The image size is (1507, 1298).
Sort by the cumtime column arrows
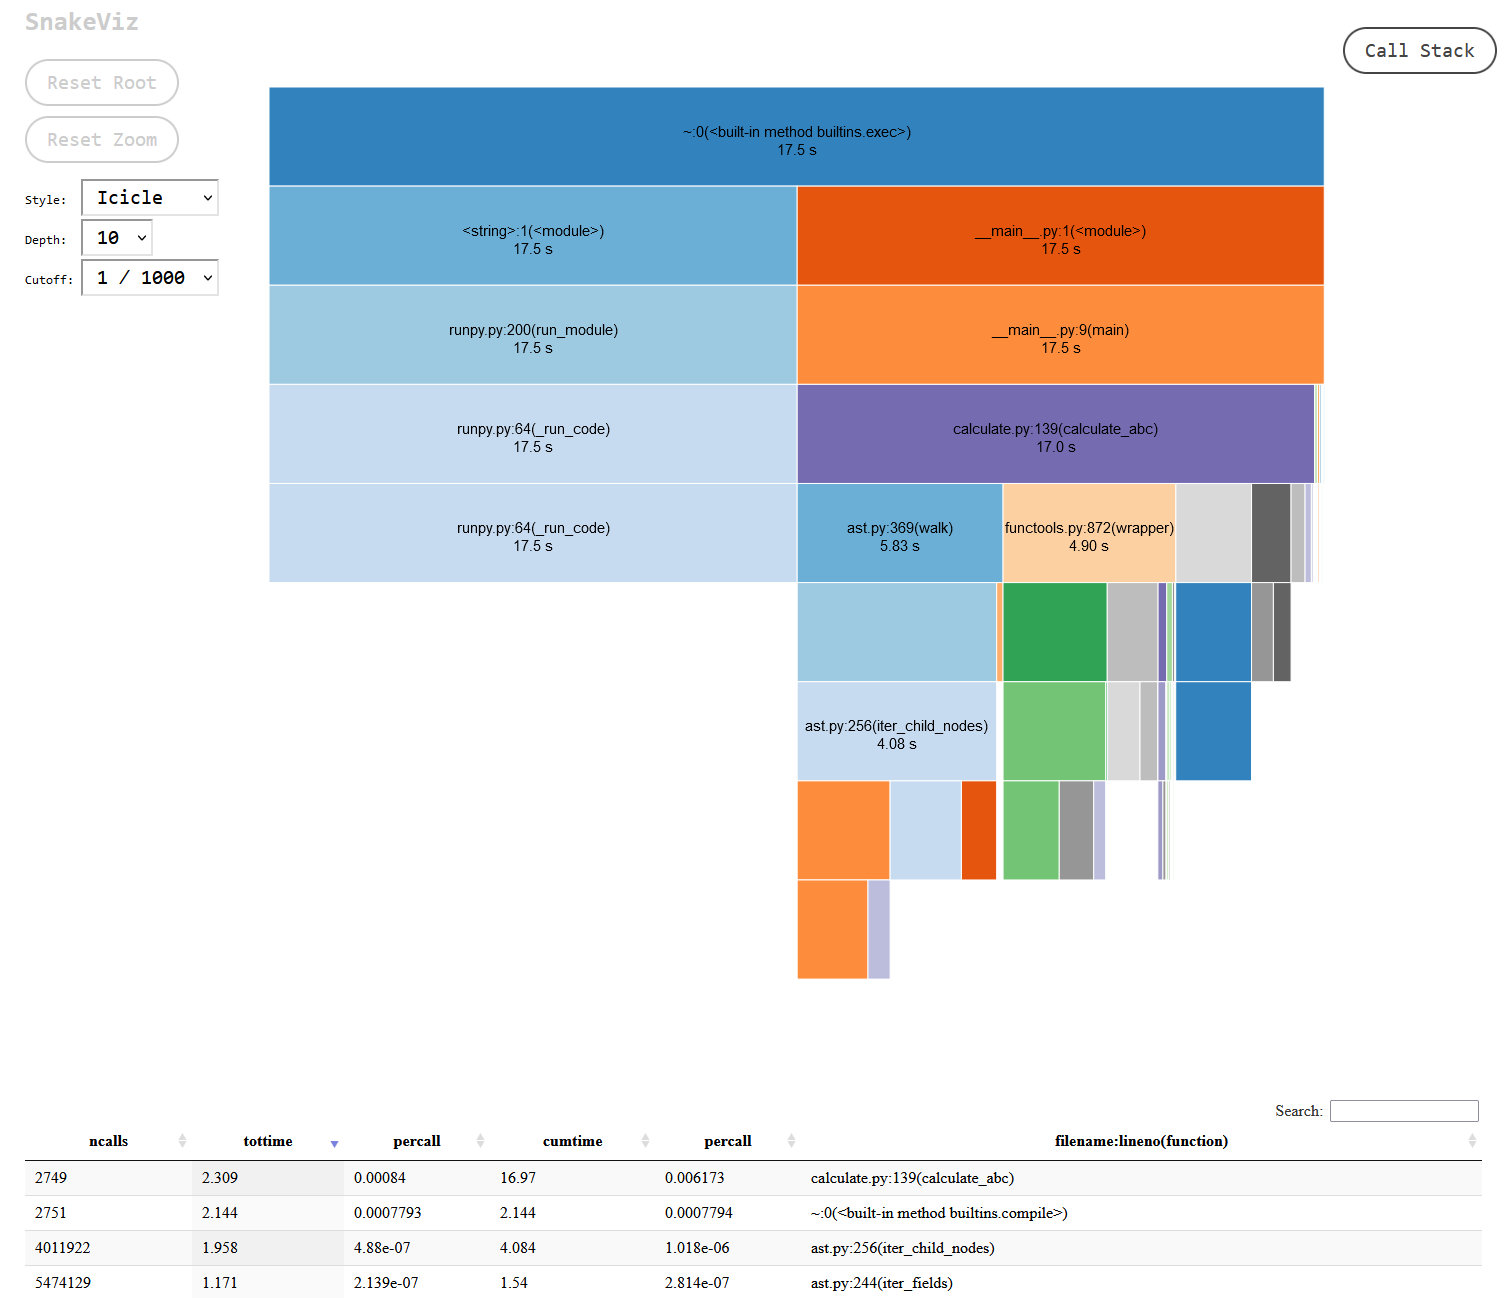click(645, 1141)
